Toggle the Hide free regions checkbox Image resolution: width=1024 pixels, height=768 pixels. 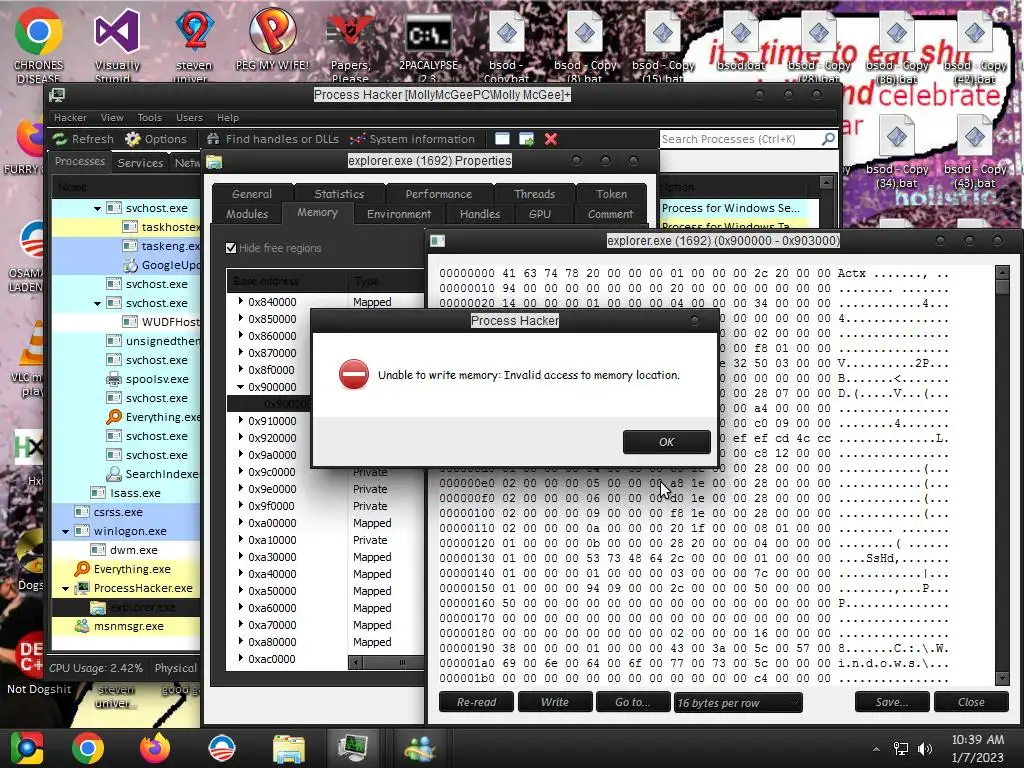coord(231,248)
